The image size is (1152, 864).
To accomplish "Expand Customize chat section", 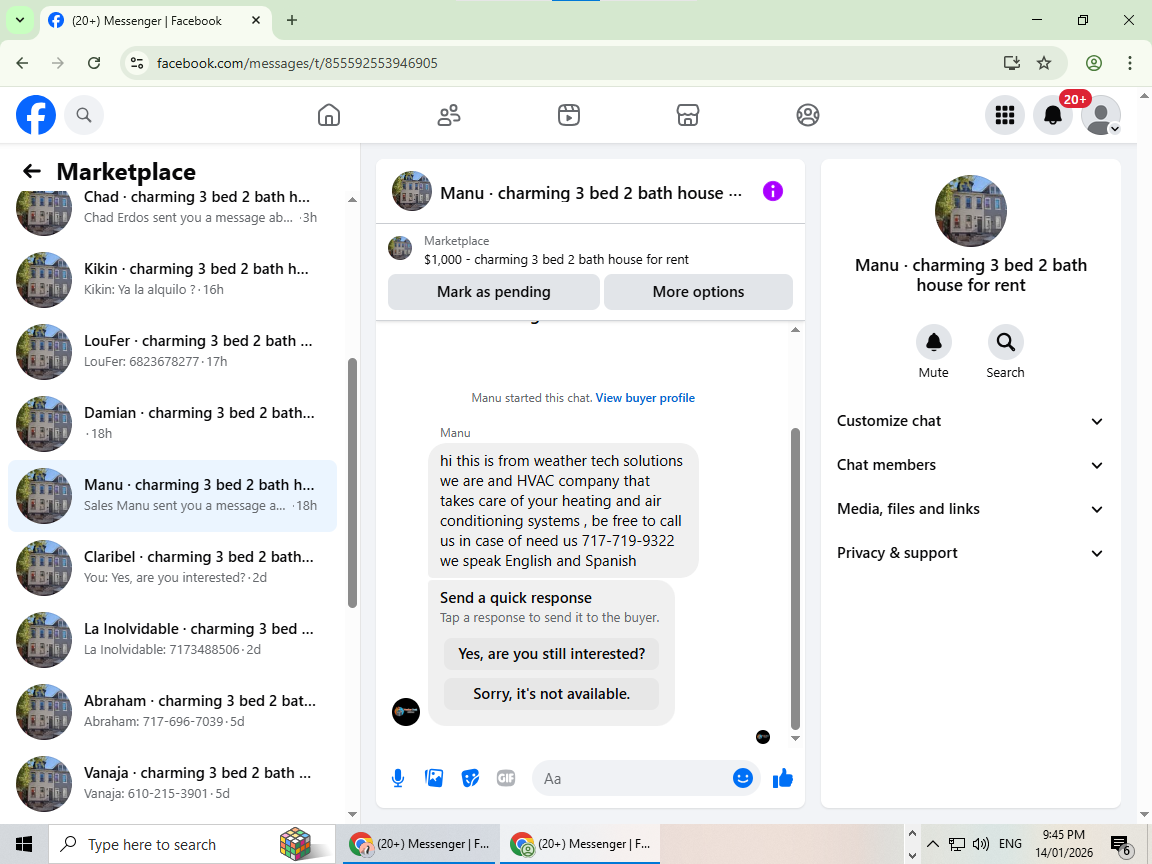I will click(971, 421).
